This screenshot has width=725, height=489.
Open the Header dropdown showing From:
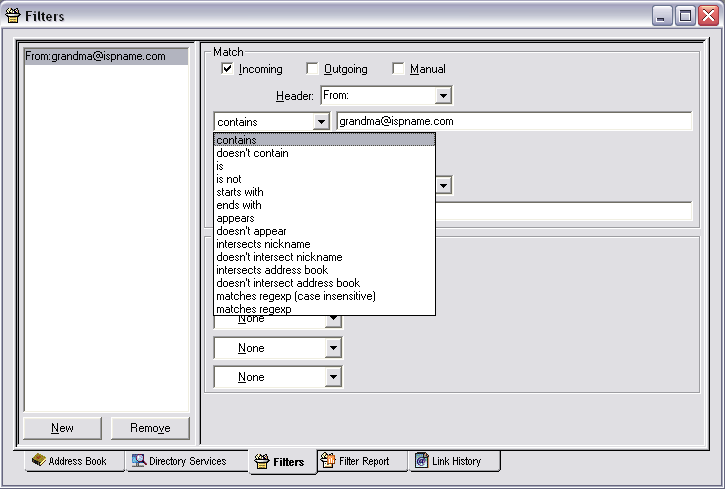point(444,96)
